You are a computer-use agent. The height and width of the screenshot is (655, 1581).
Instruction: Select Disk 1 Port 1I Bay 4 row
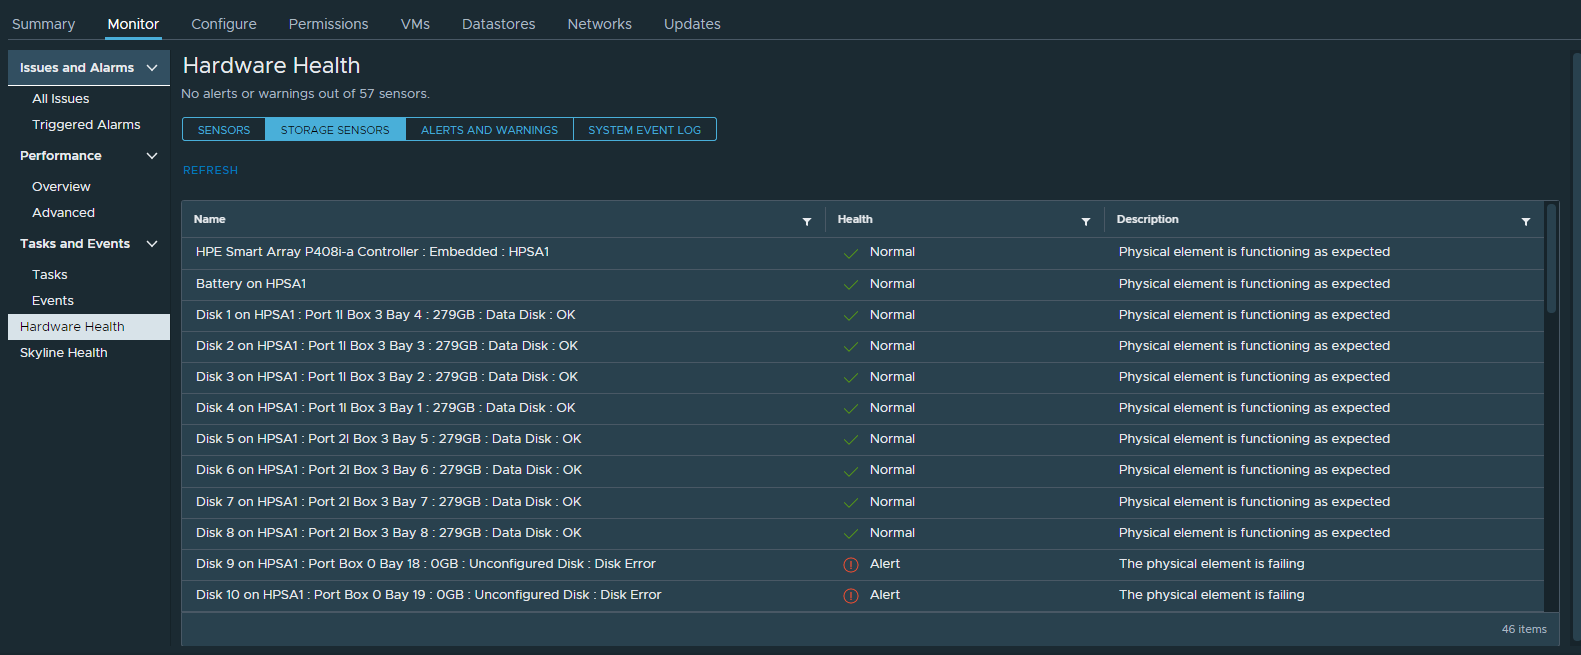863,316
